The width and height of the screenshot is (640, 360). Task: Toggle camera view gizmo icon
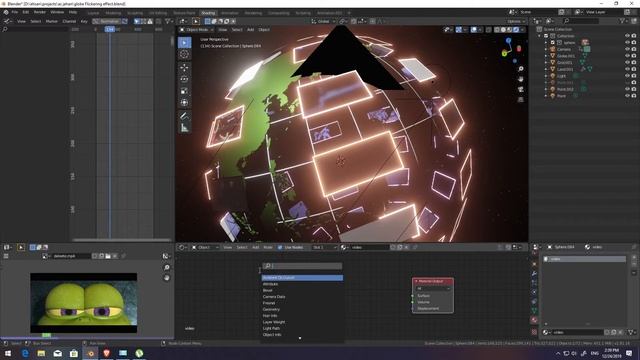[521, 89]
